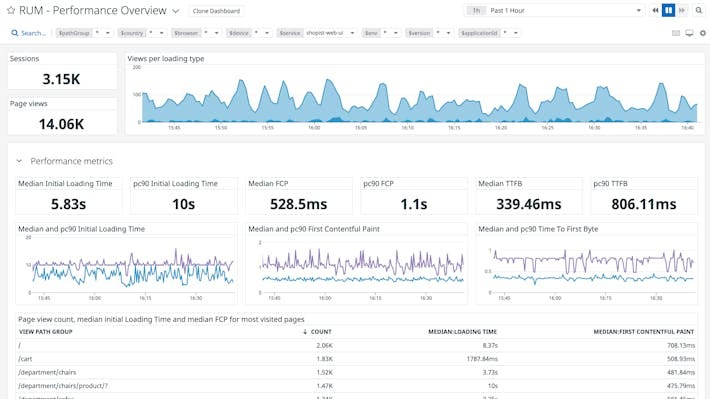The image size is (710, 399).
Task: Open the zoom-out magnifier next to time controls
Action: coord(699,10)
